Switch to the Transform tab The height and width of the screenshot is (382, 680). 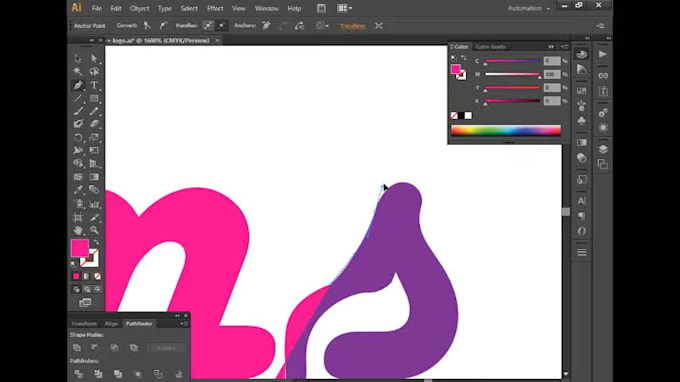coord(84,323)
